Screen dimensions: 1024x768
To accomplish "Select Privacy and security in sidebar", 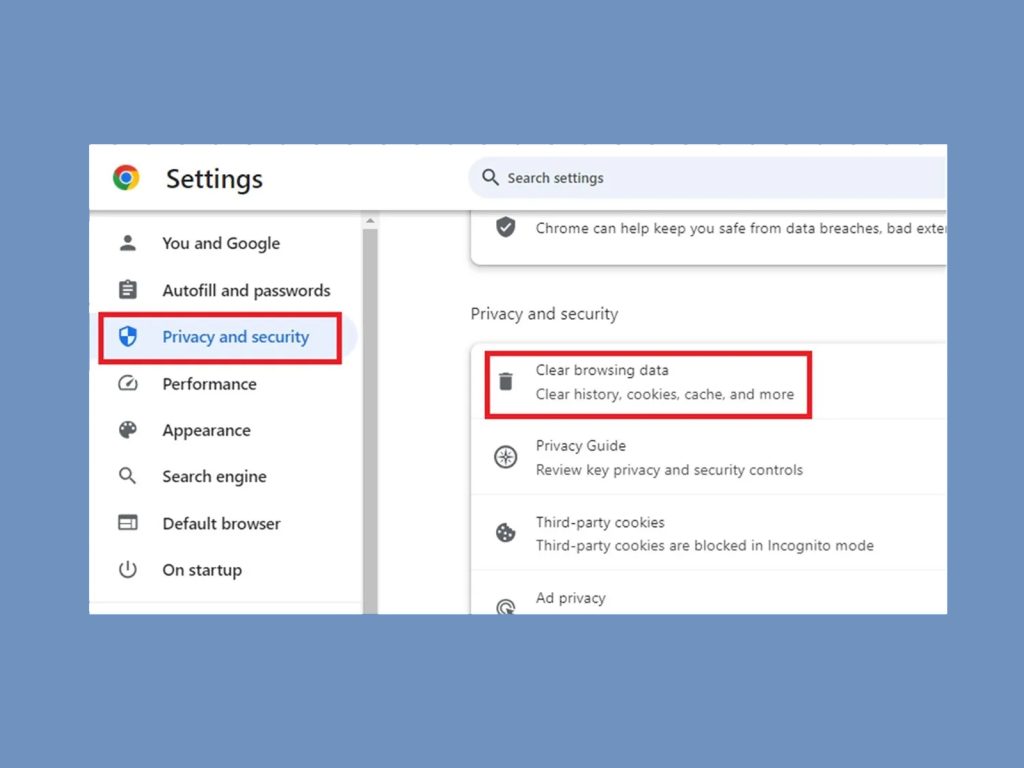I will coord(225,337).
